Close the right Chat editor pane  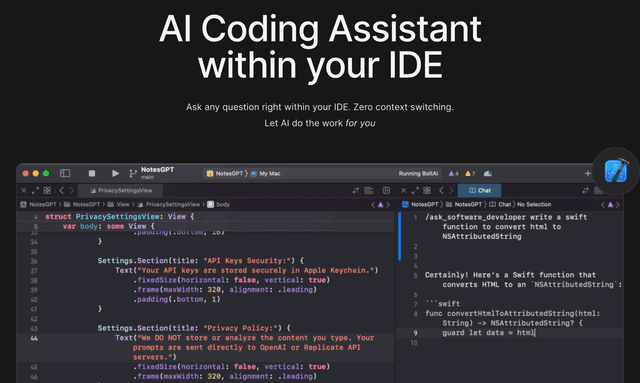point(403,190)
